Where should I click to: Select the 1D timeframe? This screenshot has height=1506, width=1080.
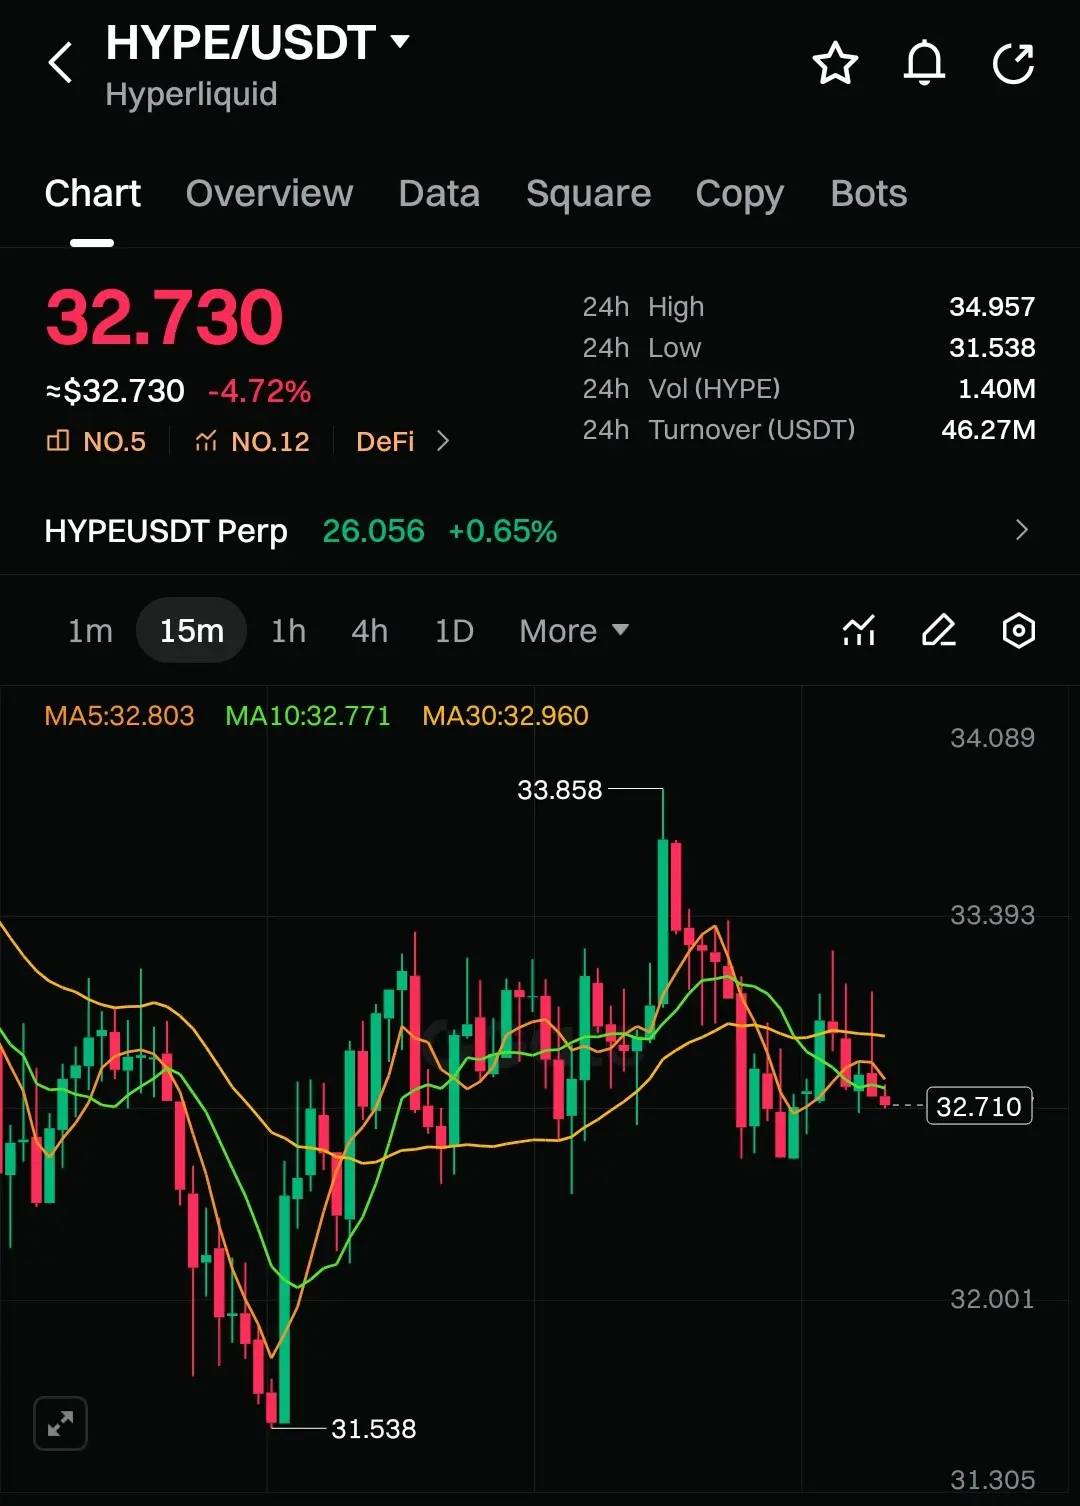click(x=454, y=631)
